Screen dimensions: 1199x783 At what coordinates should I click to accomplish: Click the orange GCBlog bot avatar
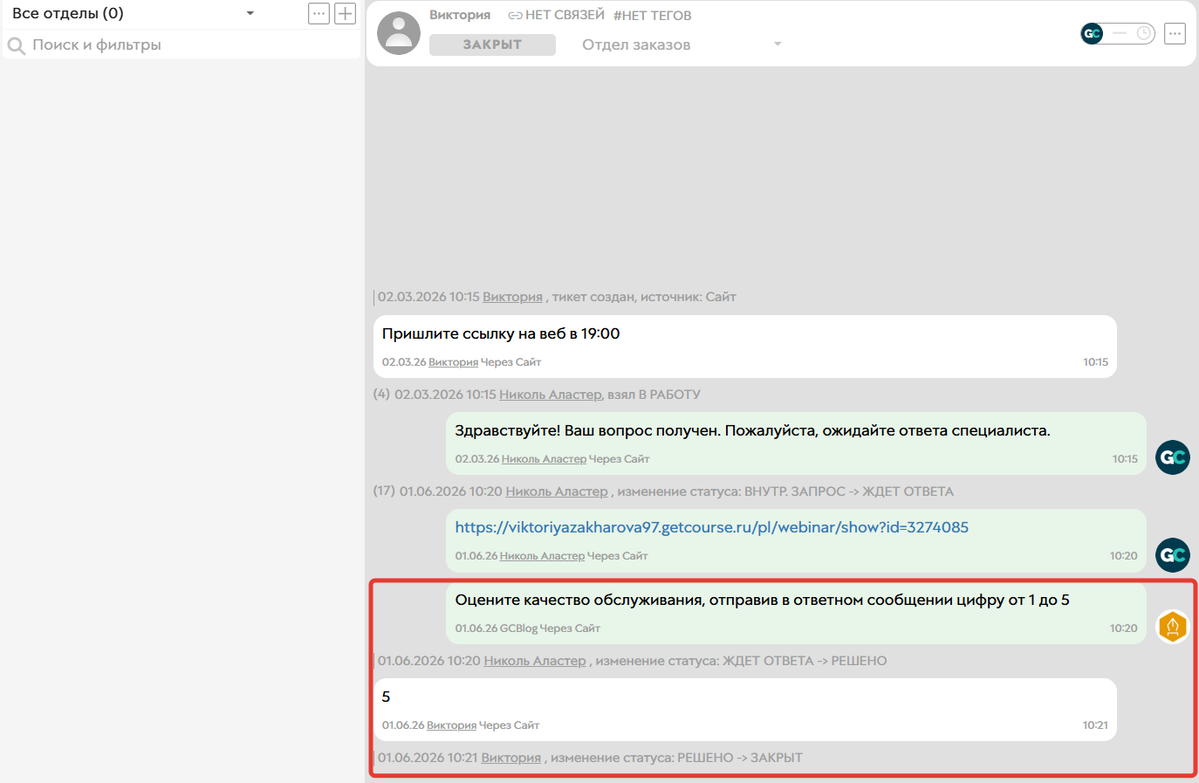pos(1172,627)
